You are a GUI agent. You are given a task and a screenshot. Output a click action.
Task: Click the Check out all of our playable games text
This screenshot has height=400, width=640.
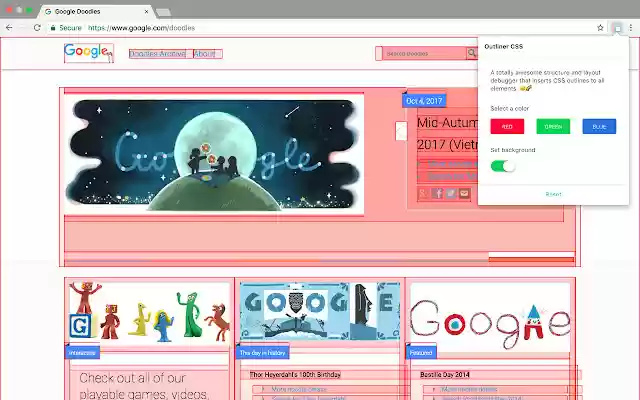point(144,386)
